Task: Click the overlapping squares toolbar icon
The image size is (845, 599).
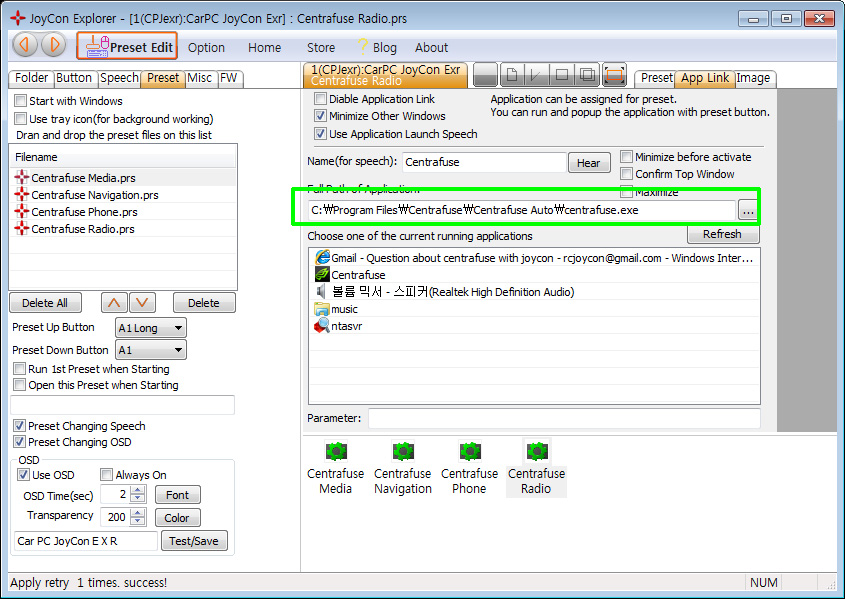Action: pos(587,75)
